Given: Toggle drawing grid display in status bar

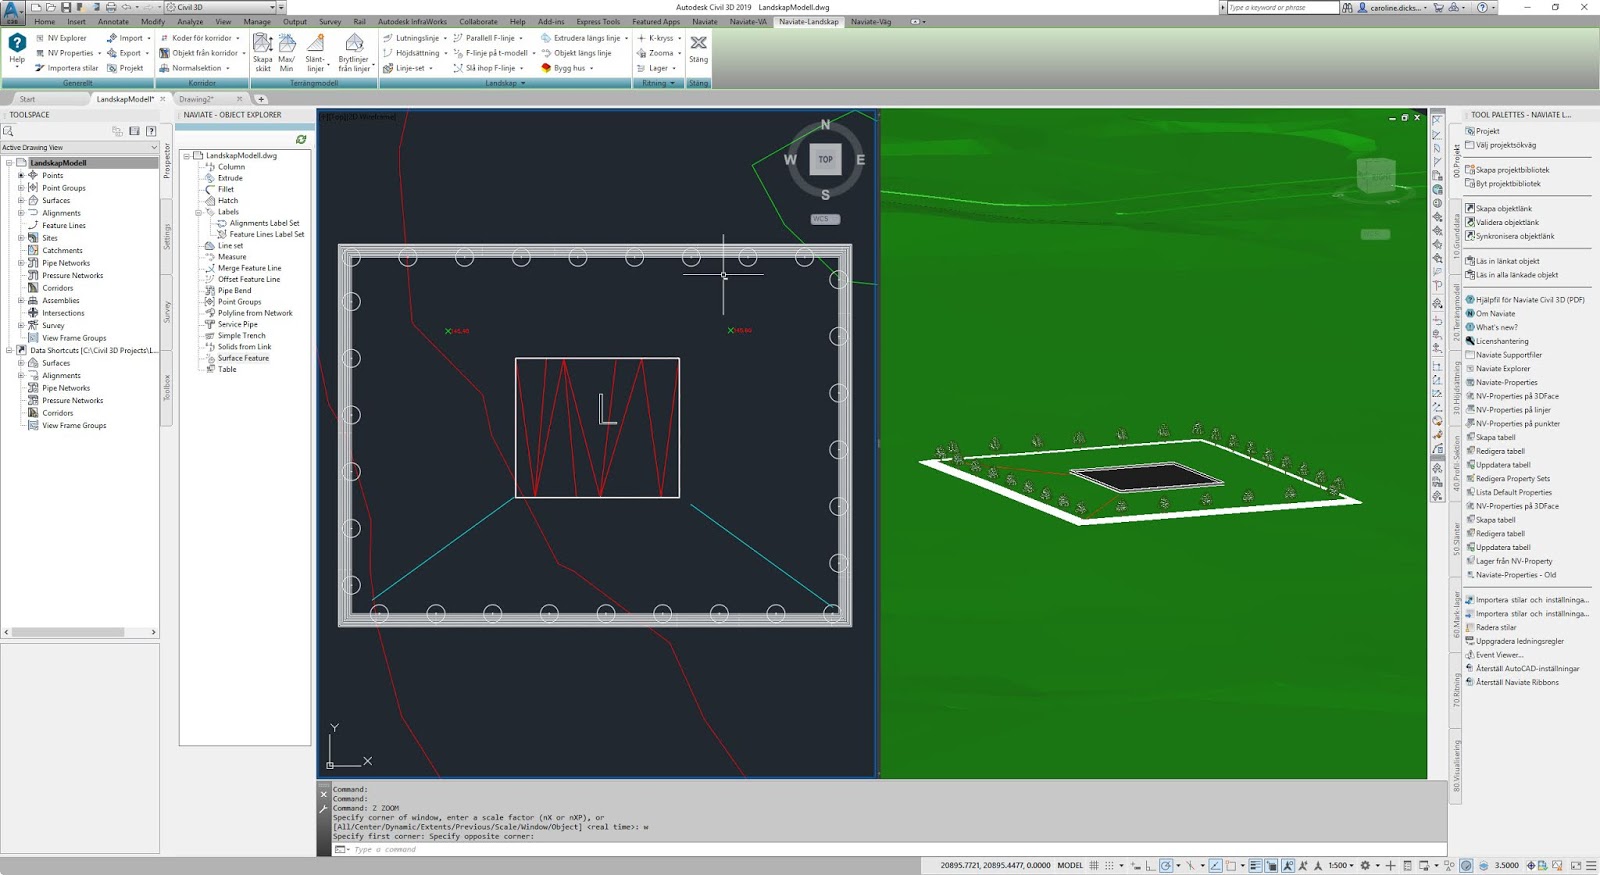Looking at the screenshot, I should [1094, 865].
